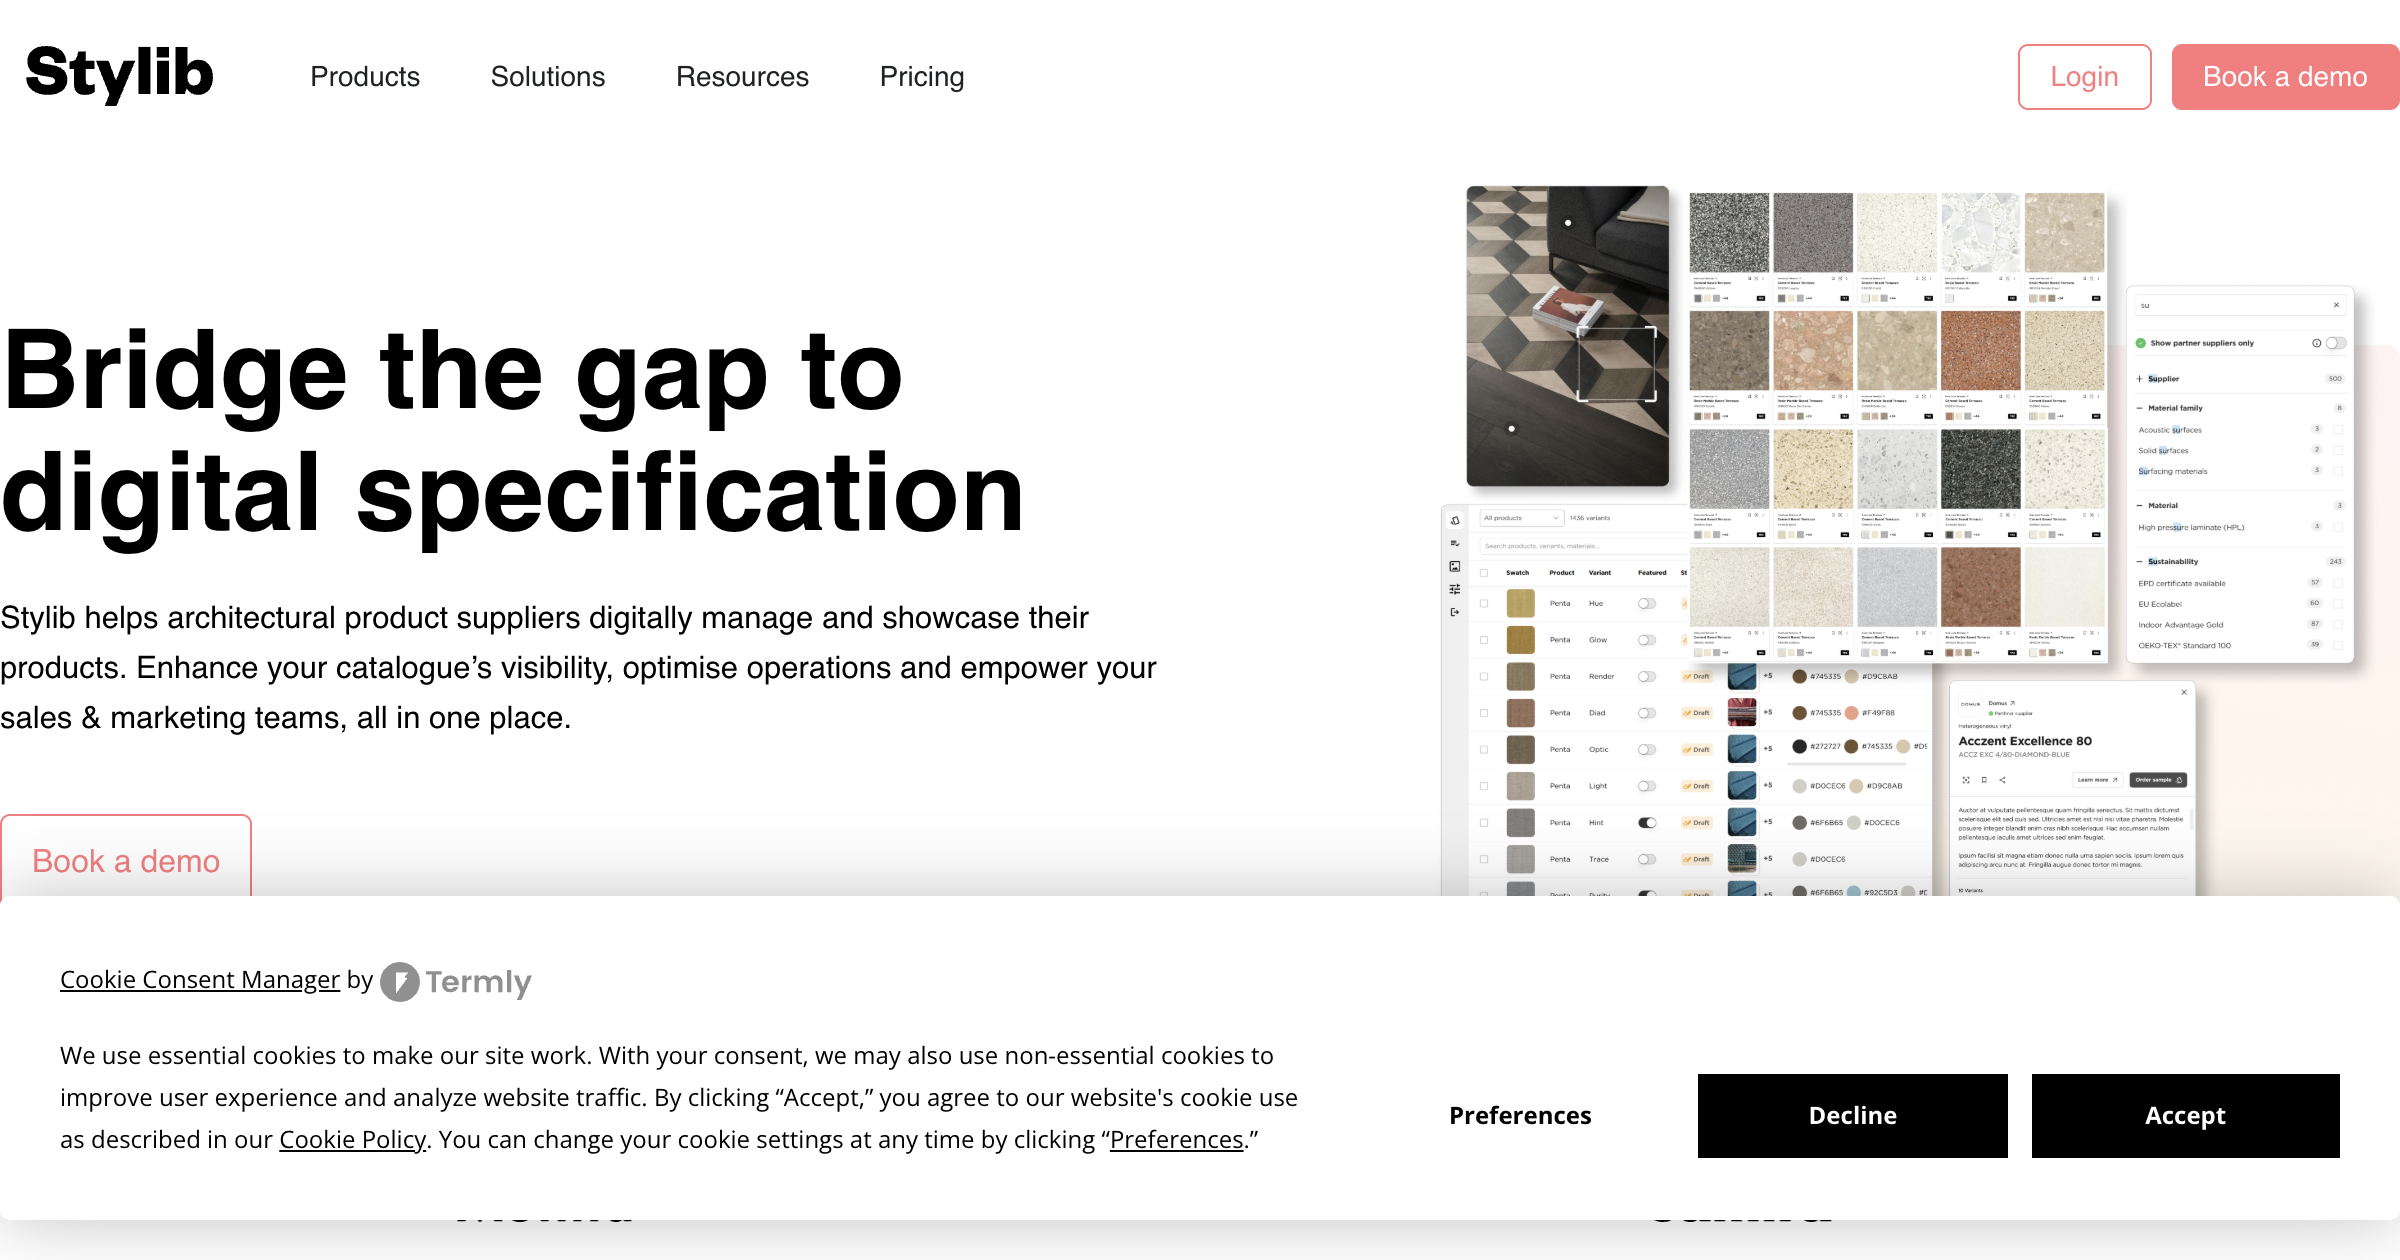This screenshot has height=1260, width=2400.
Task: Toggle Featured for Penta Hue
Action: click(1647, 604)
